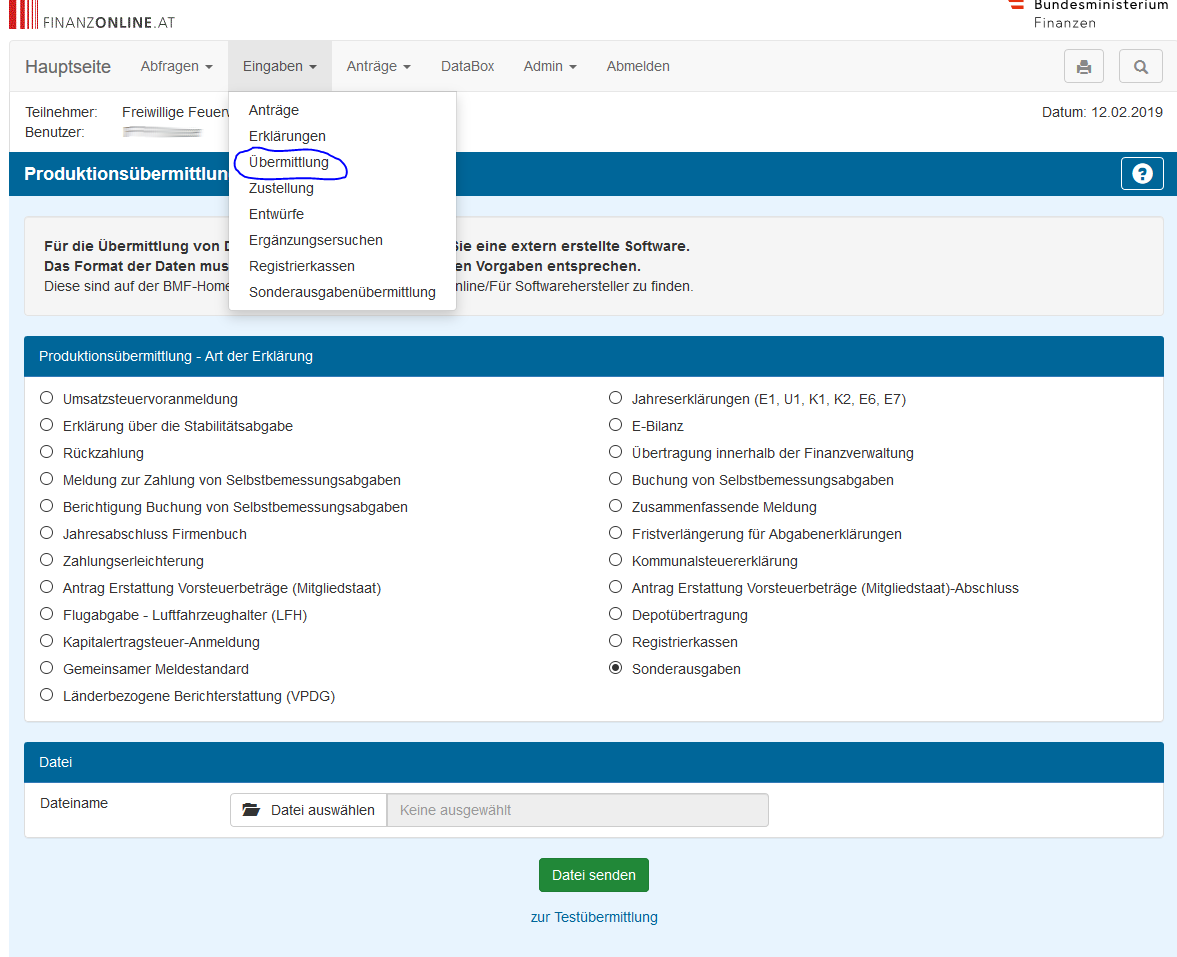
Task: Click the Keine ausgewählt filename field
Action: pos(577,810)
